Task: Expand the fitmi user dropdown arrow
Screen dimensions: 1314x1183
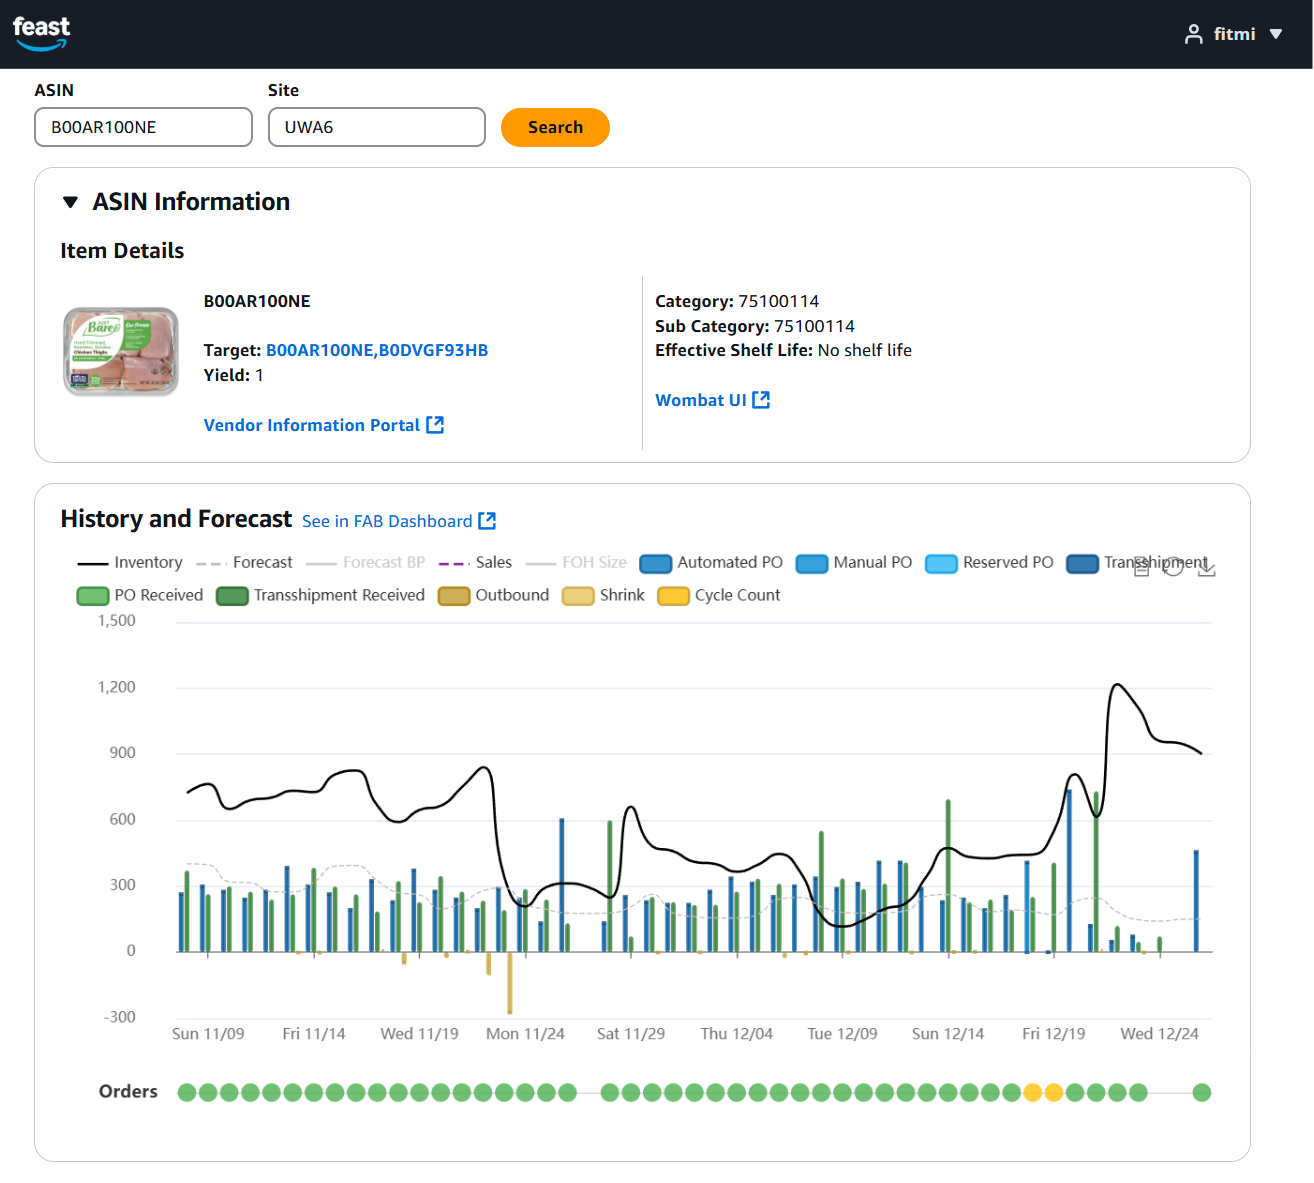Action: coord(1276,34)
